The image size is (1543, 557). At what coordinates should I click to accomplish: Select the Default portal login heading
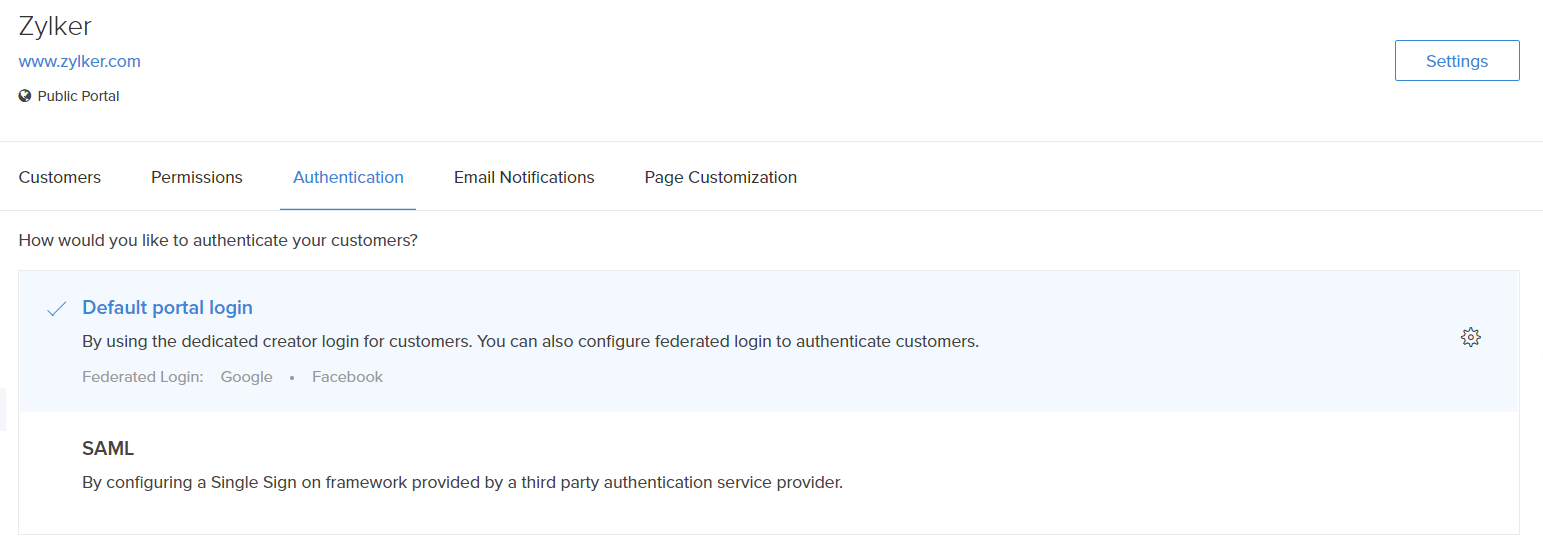coord(167,308)
